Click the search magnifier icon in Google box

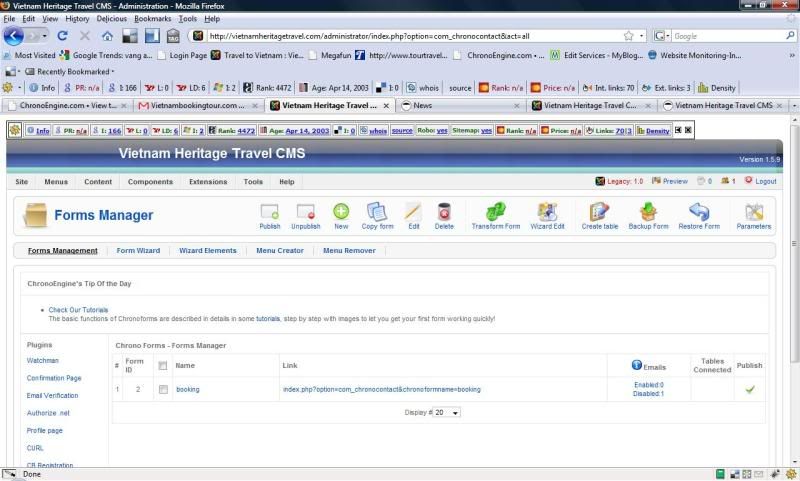click(x=790, y=36)
